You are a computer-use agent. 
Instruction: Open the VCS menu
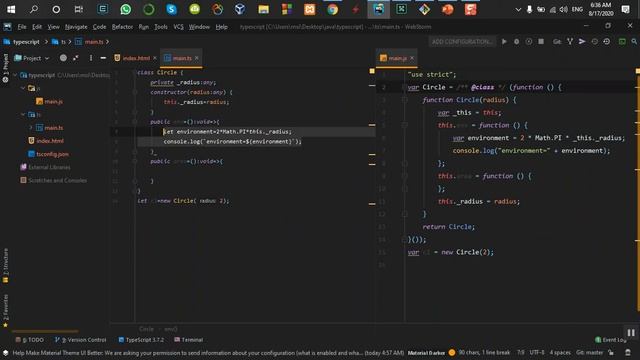[x=178, y=27]
